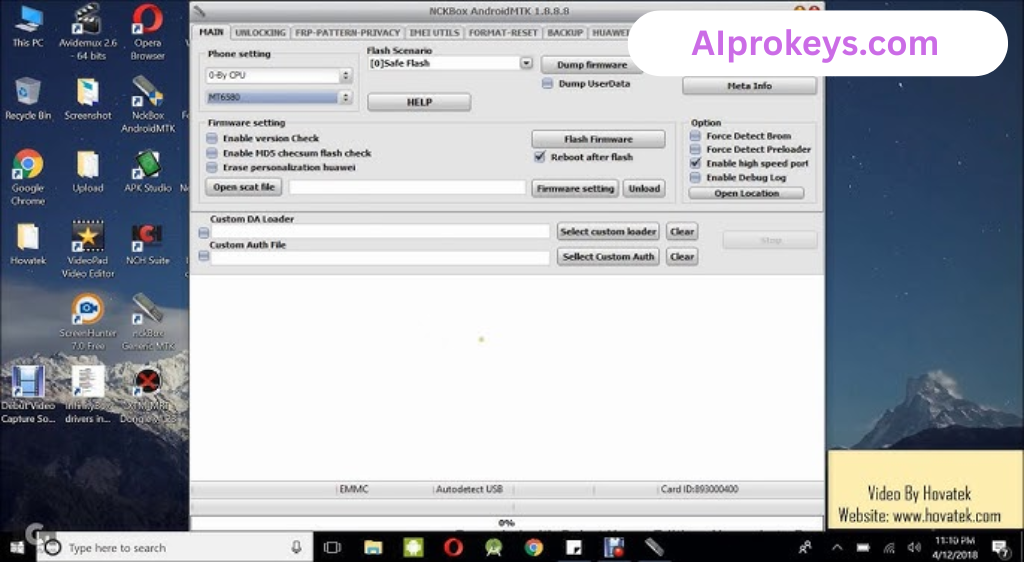Open the 0-By CPU selection dropdown
This screenshot has width=1024, height=576.
(280, 76)
